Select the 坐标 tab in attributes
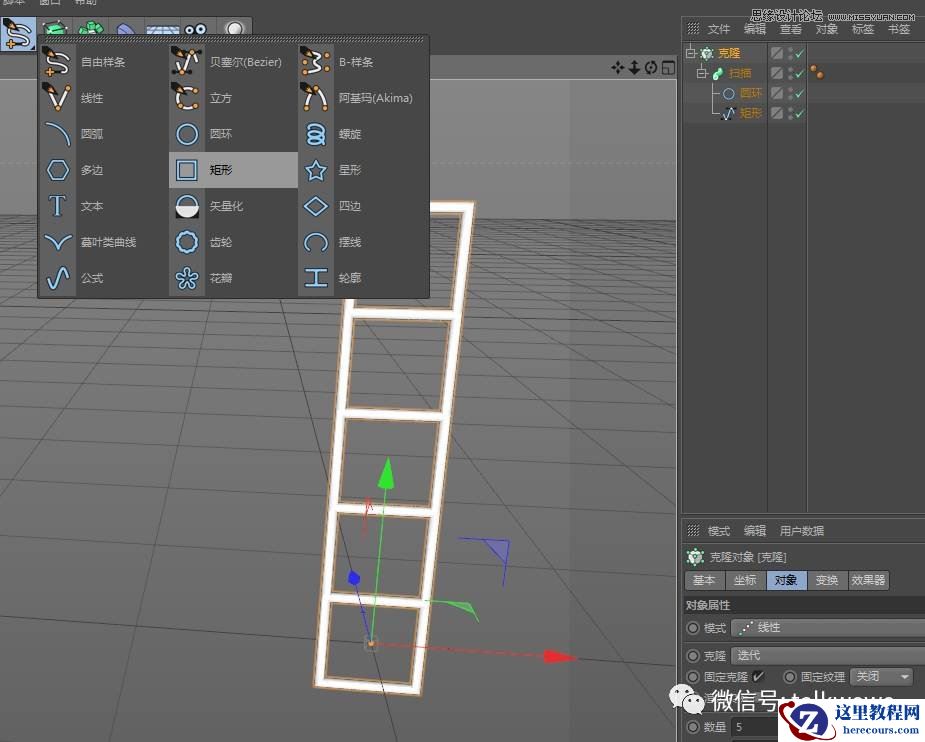The width and height of the screenshot is (925, 742). (744, 580)
